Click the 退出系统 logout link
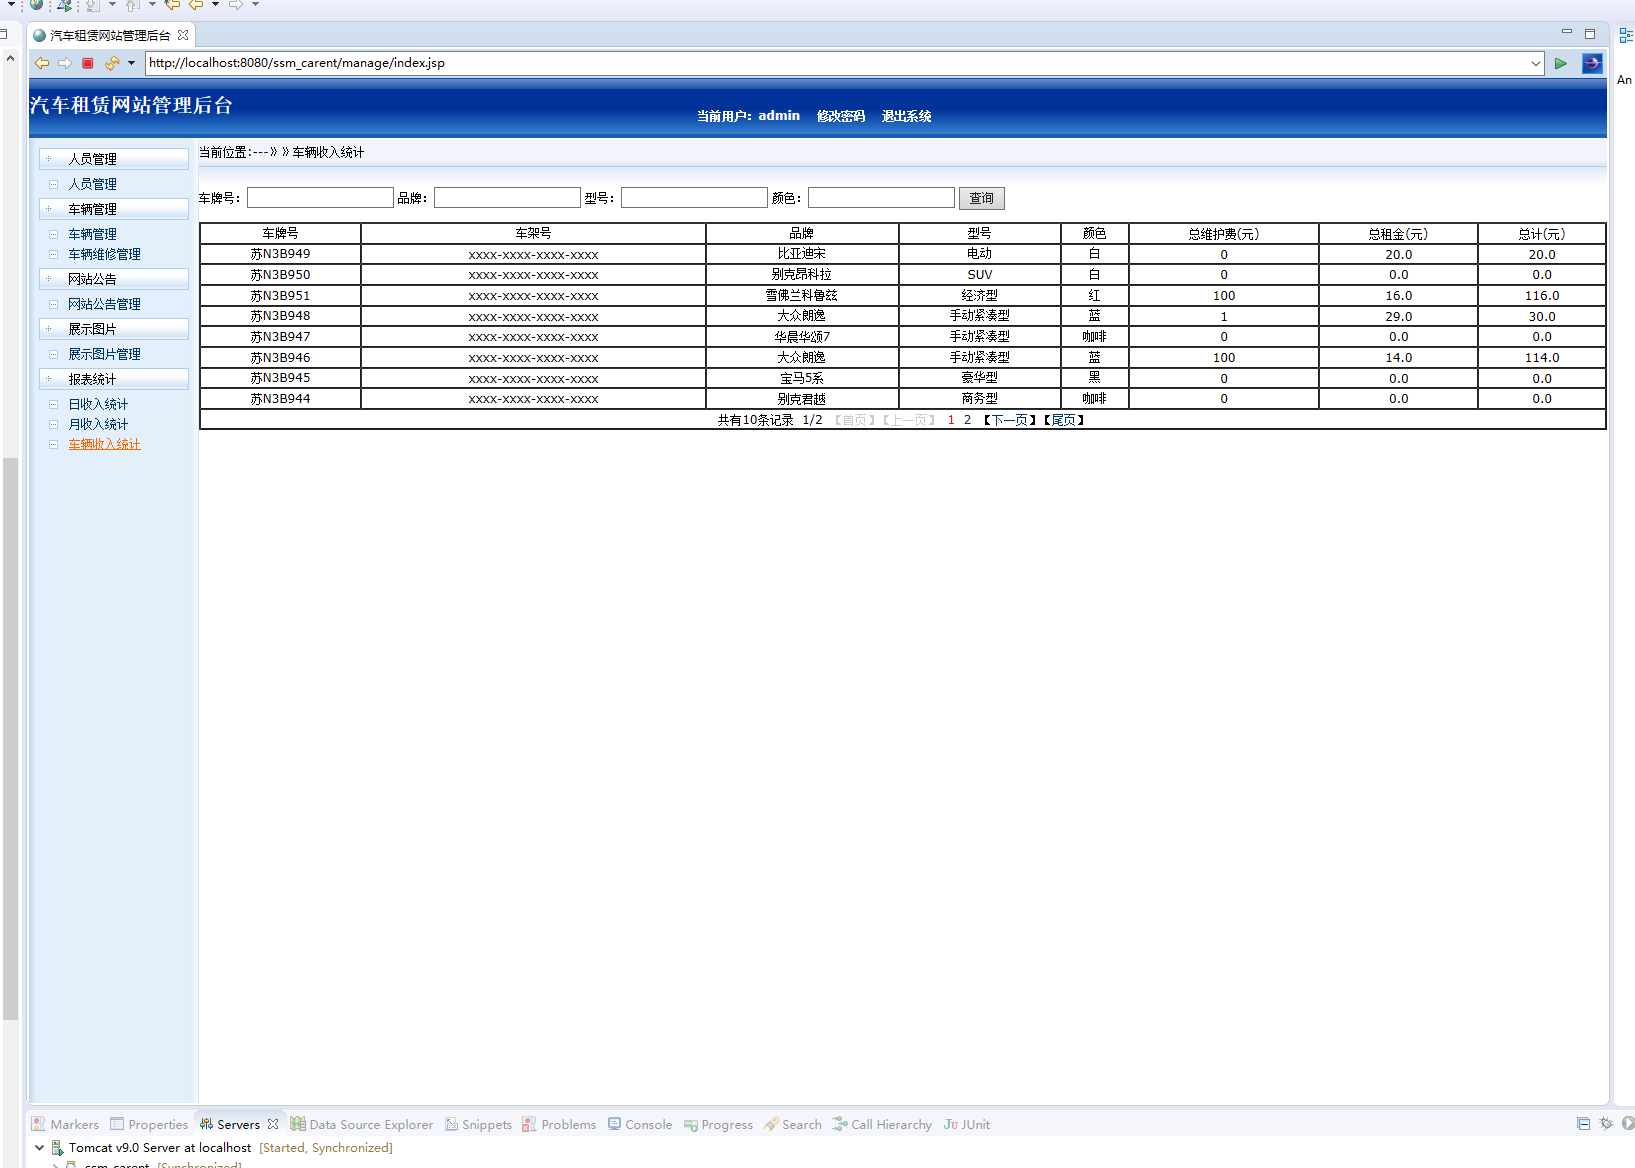 907,116
